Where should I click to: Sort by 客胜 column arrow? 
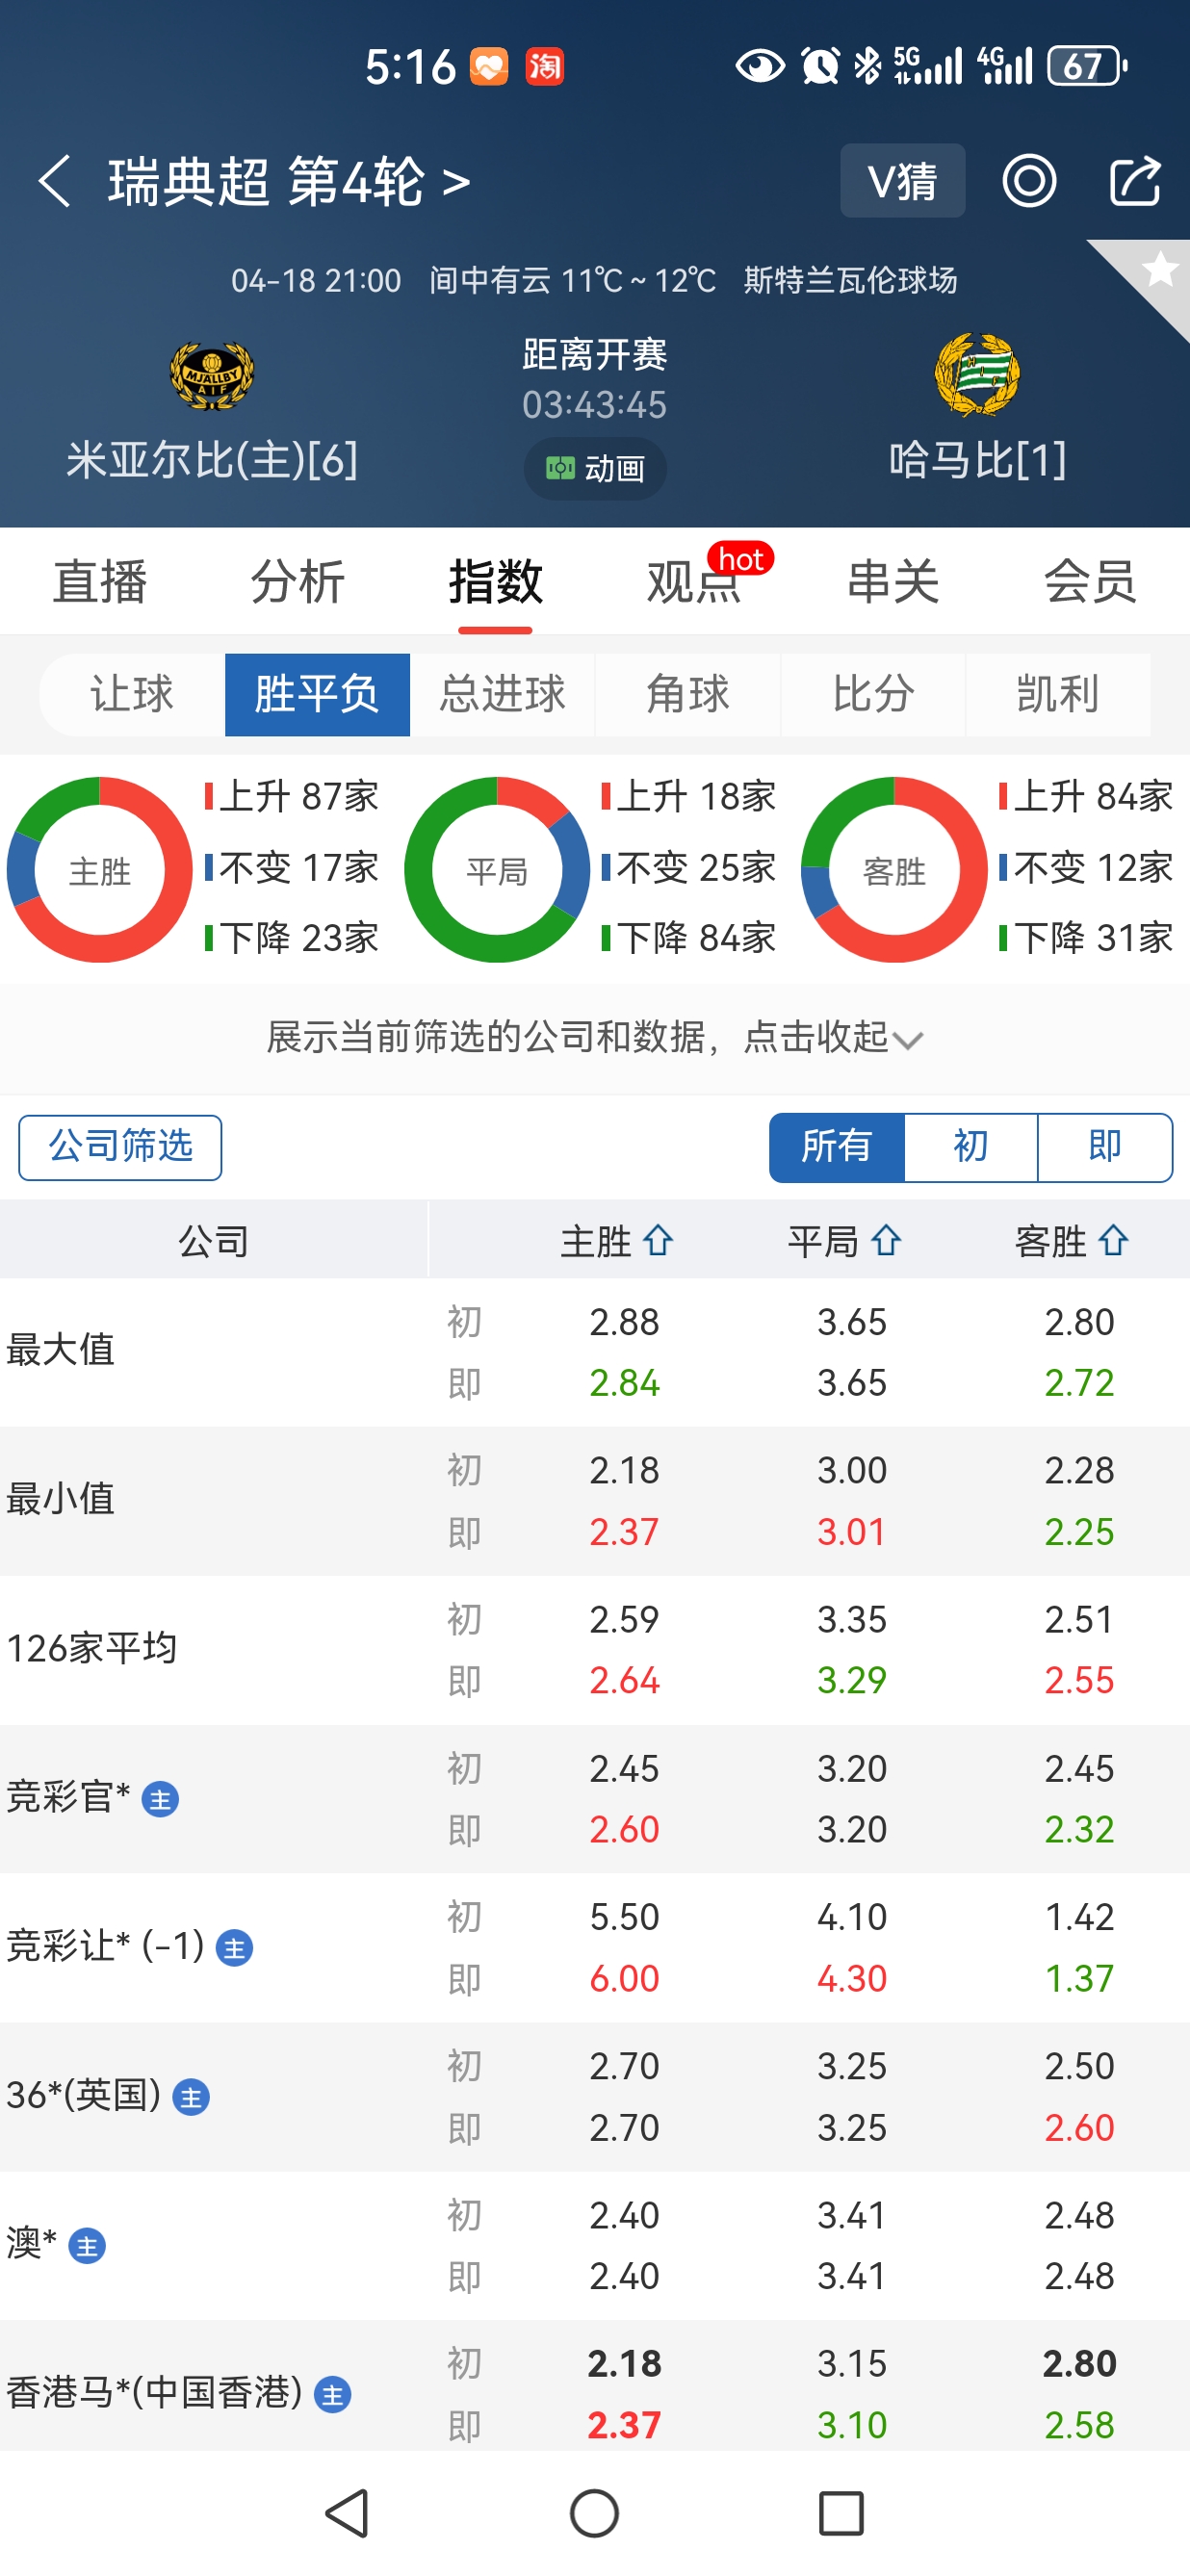pos(1114,1241)
